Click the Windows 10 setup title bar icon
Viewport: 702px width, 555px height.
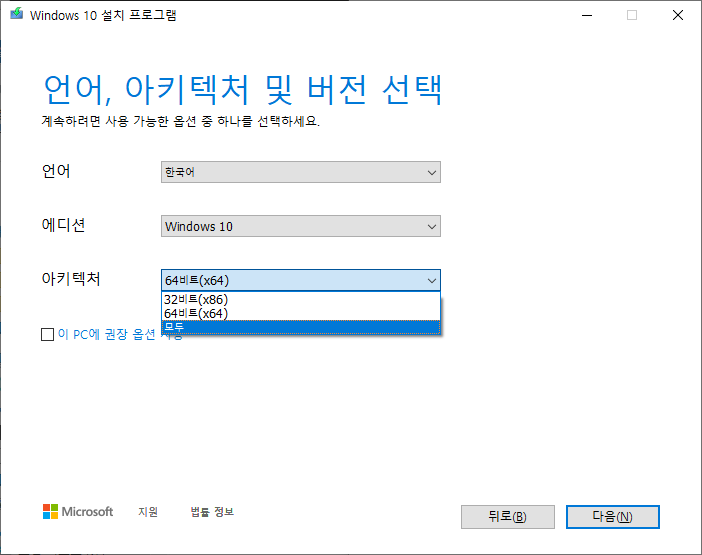[x=17, y=14]
